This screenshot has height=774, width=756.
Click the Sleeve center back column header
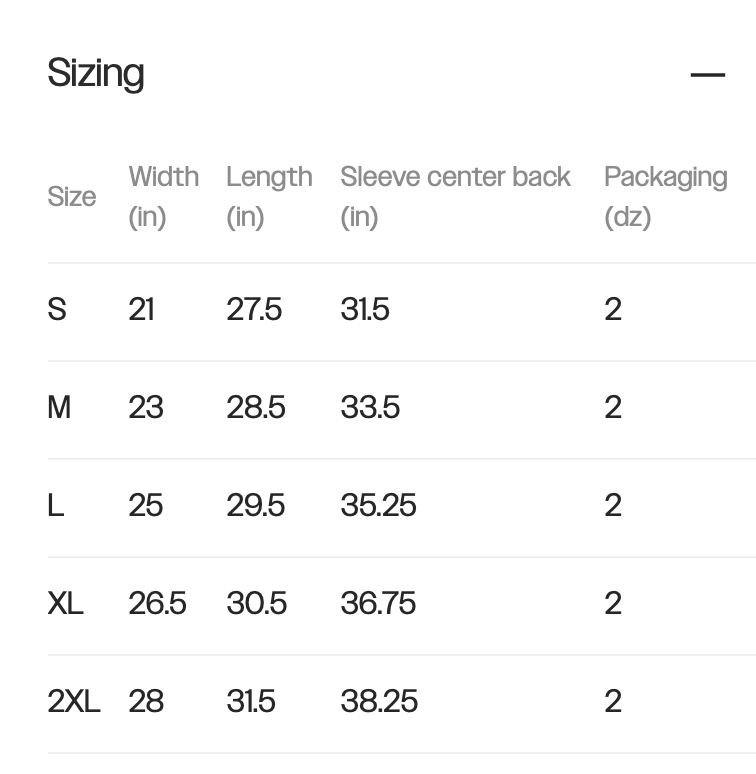[455, 196]
